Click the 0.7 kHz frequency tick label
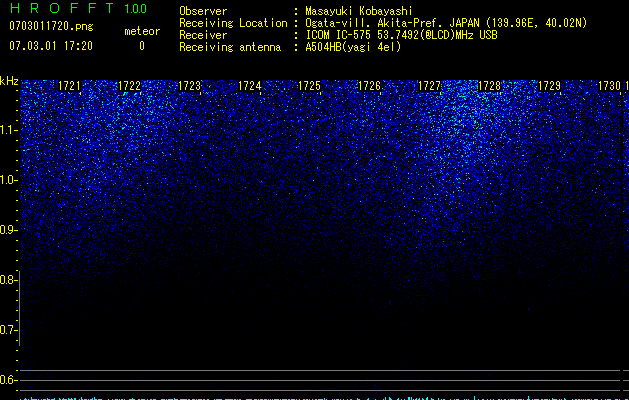Screen dimensions: 629x400 [7, 330]
